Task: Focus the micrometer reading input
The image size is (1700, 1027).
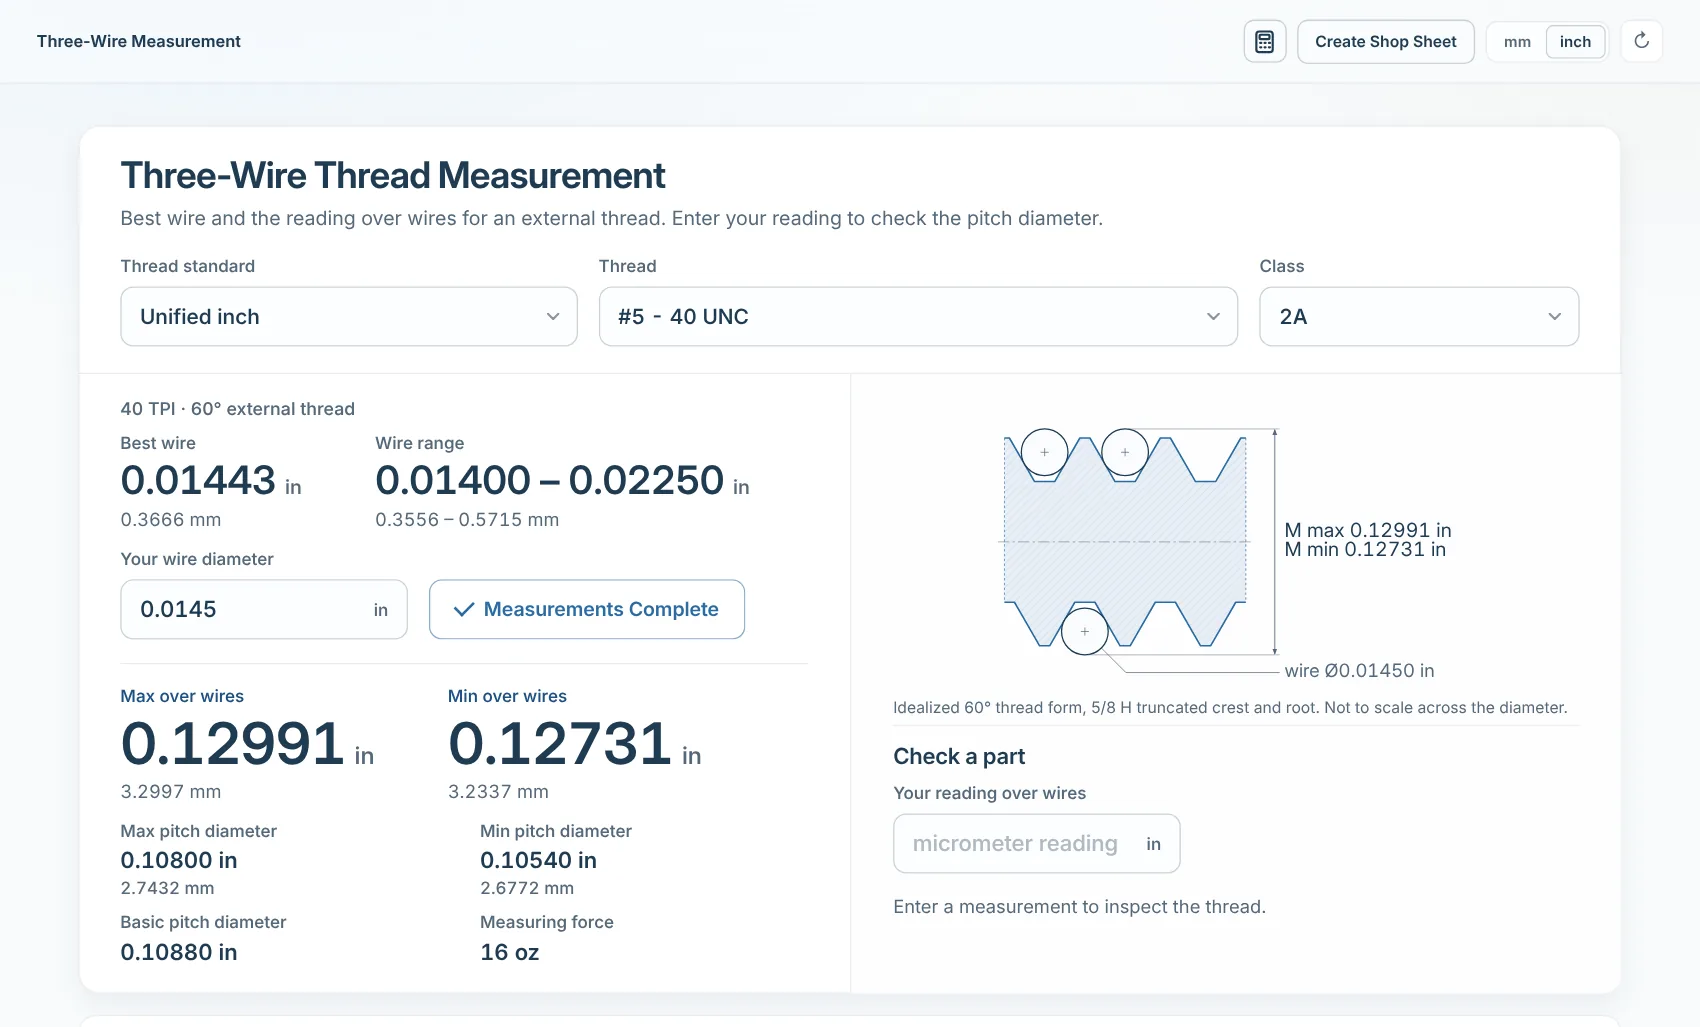Action: coord(1036,844)
